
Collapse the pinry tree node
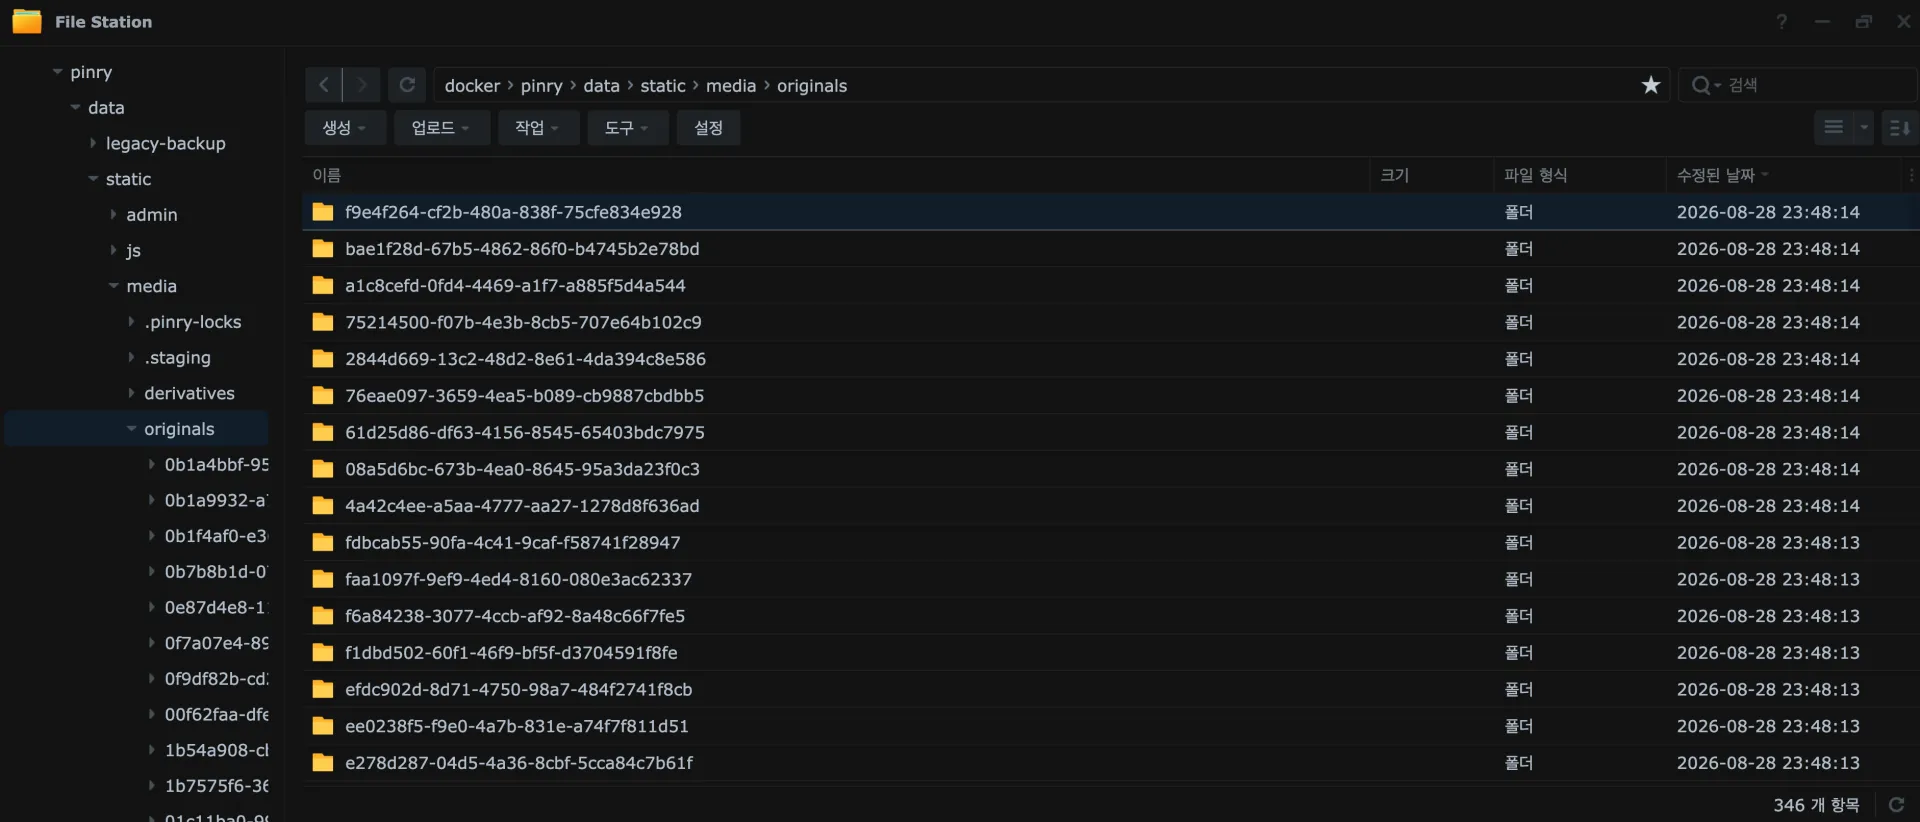[57, 72]
